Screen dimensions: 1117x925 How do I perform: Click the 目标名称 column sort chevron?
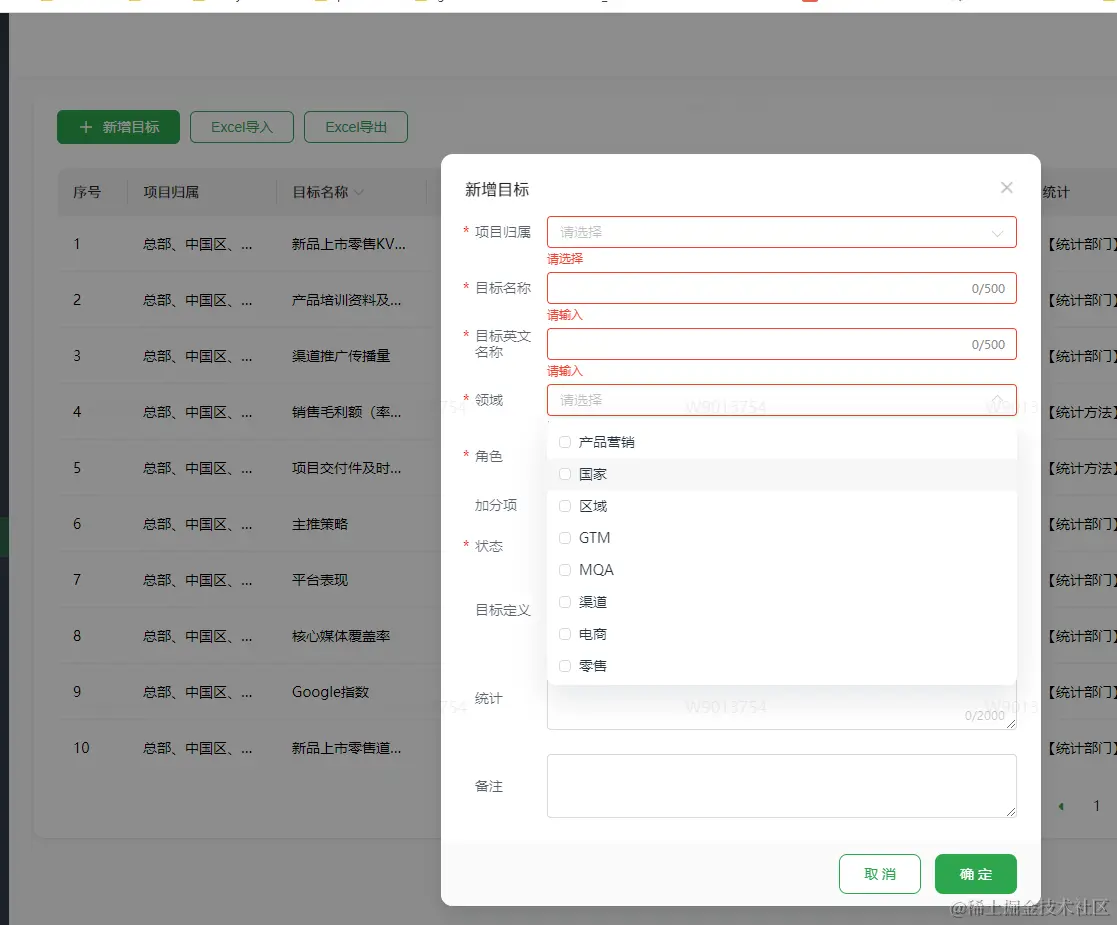(358, 192)
